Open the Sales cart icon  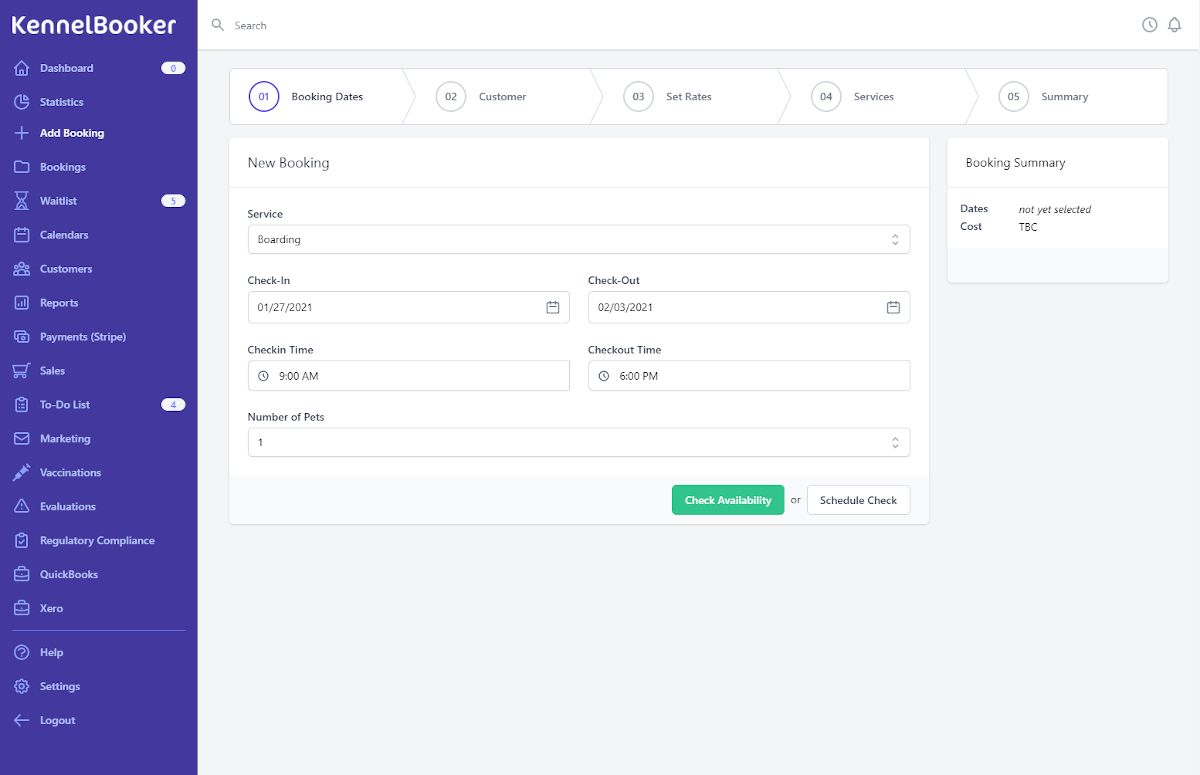click(x=22, y=371)
